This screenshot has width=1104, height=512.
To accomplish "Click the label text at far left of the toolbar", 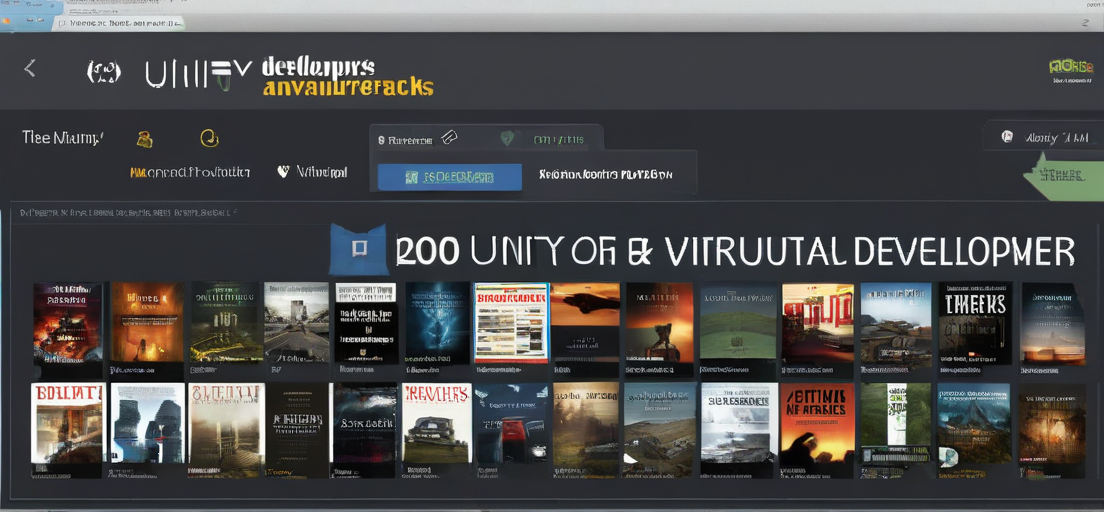I will pos(63,137).
